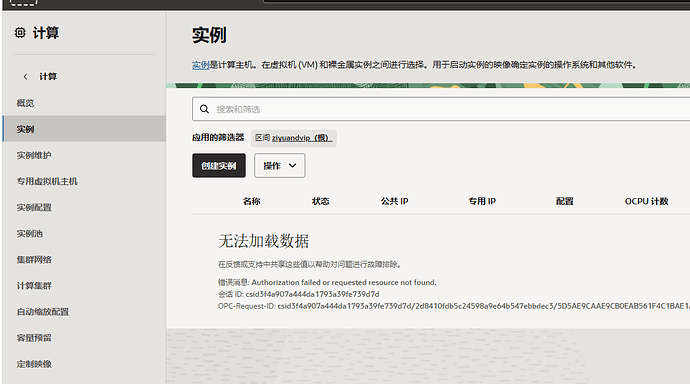Click the 会话 ID value line

(x=298, y=294)
